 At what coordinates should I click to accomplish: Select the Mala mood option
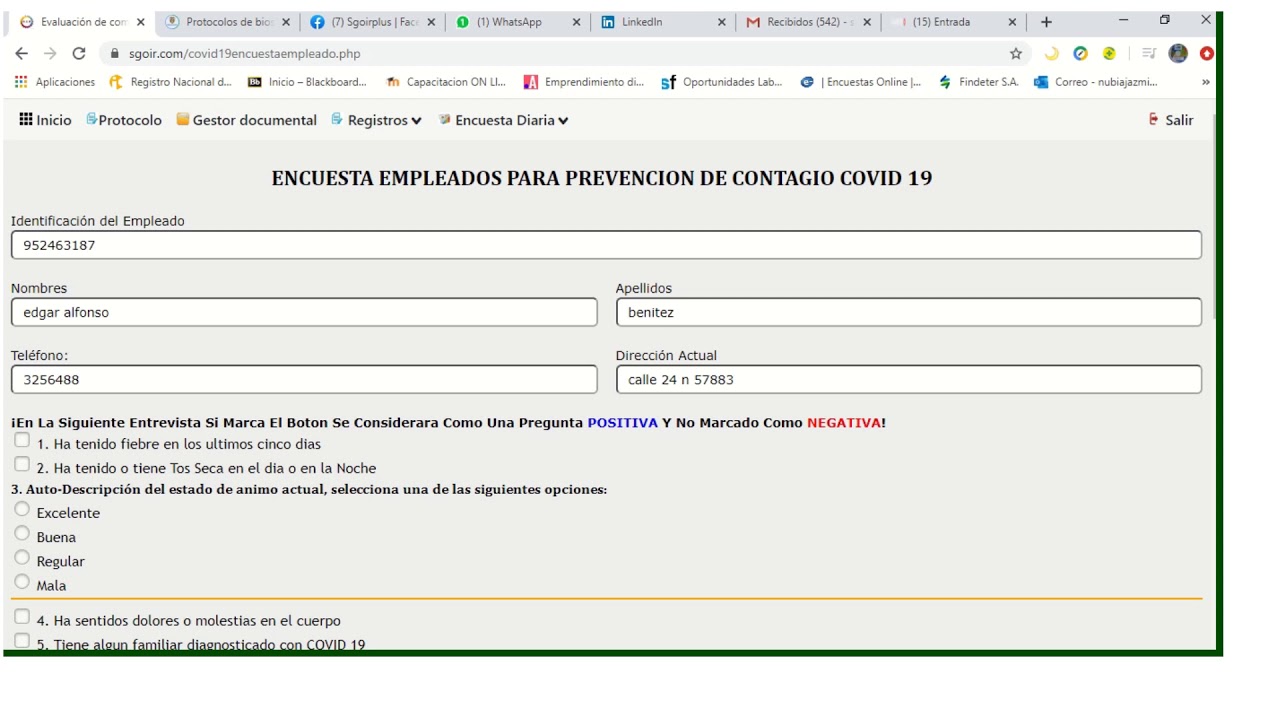[22, 581]
